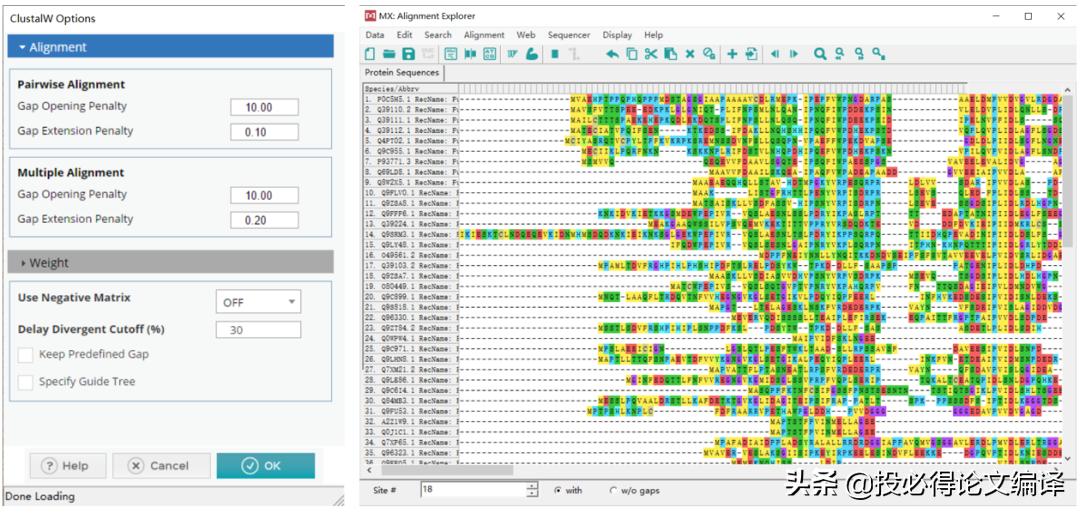Open the Help menu in Alignment Explorer

pyautogui.click(x=654, y=35)
